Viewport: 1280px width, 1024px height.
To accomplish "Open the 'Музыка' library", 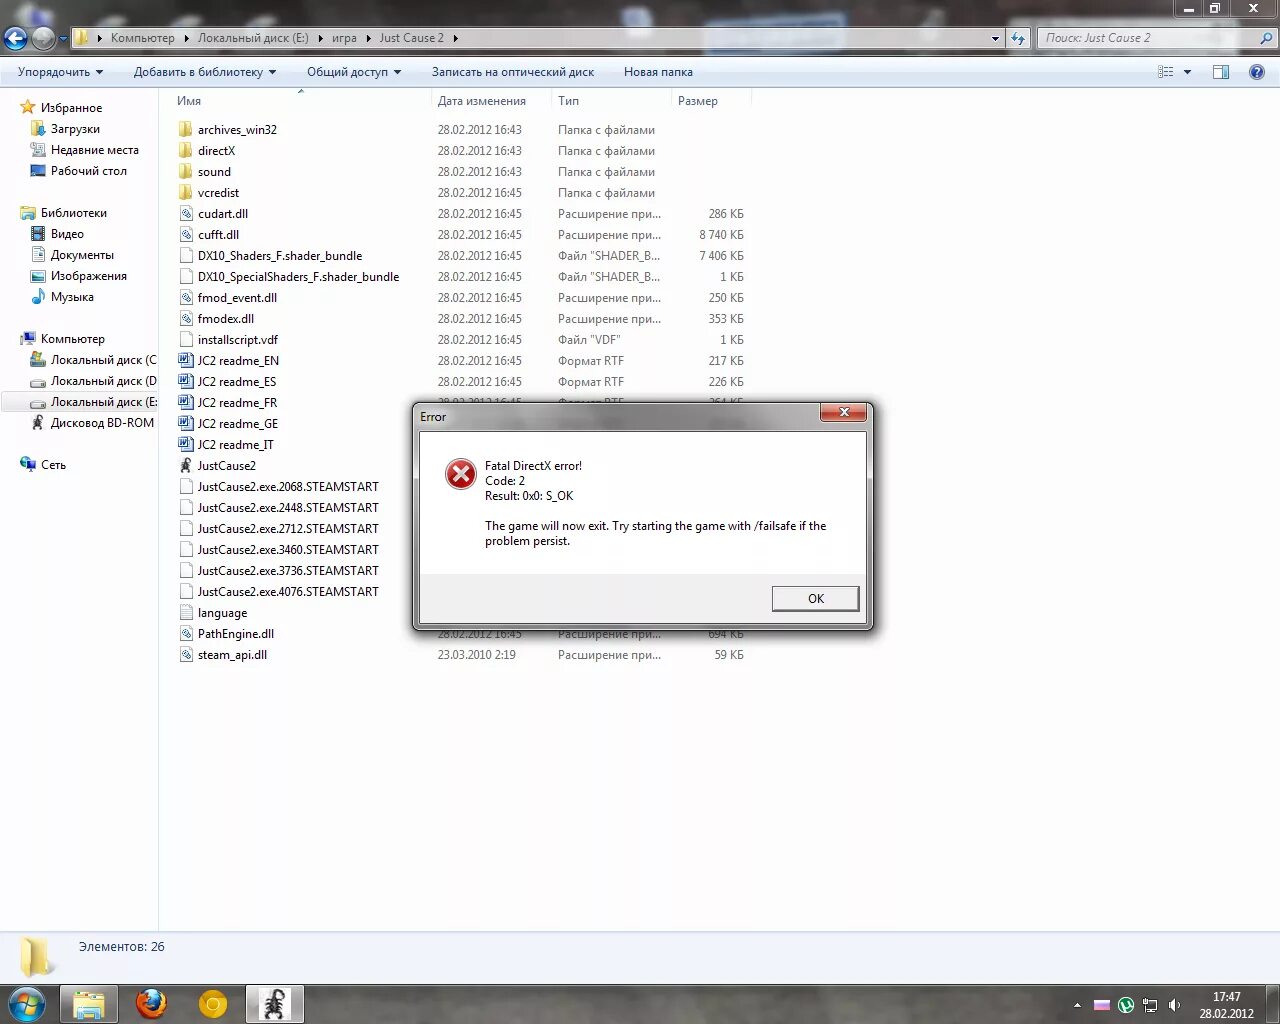I will coord(72,297).
